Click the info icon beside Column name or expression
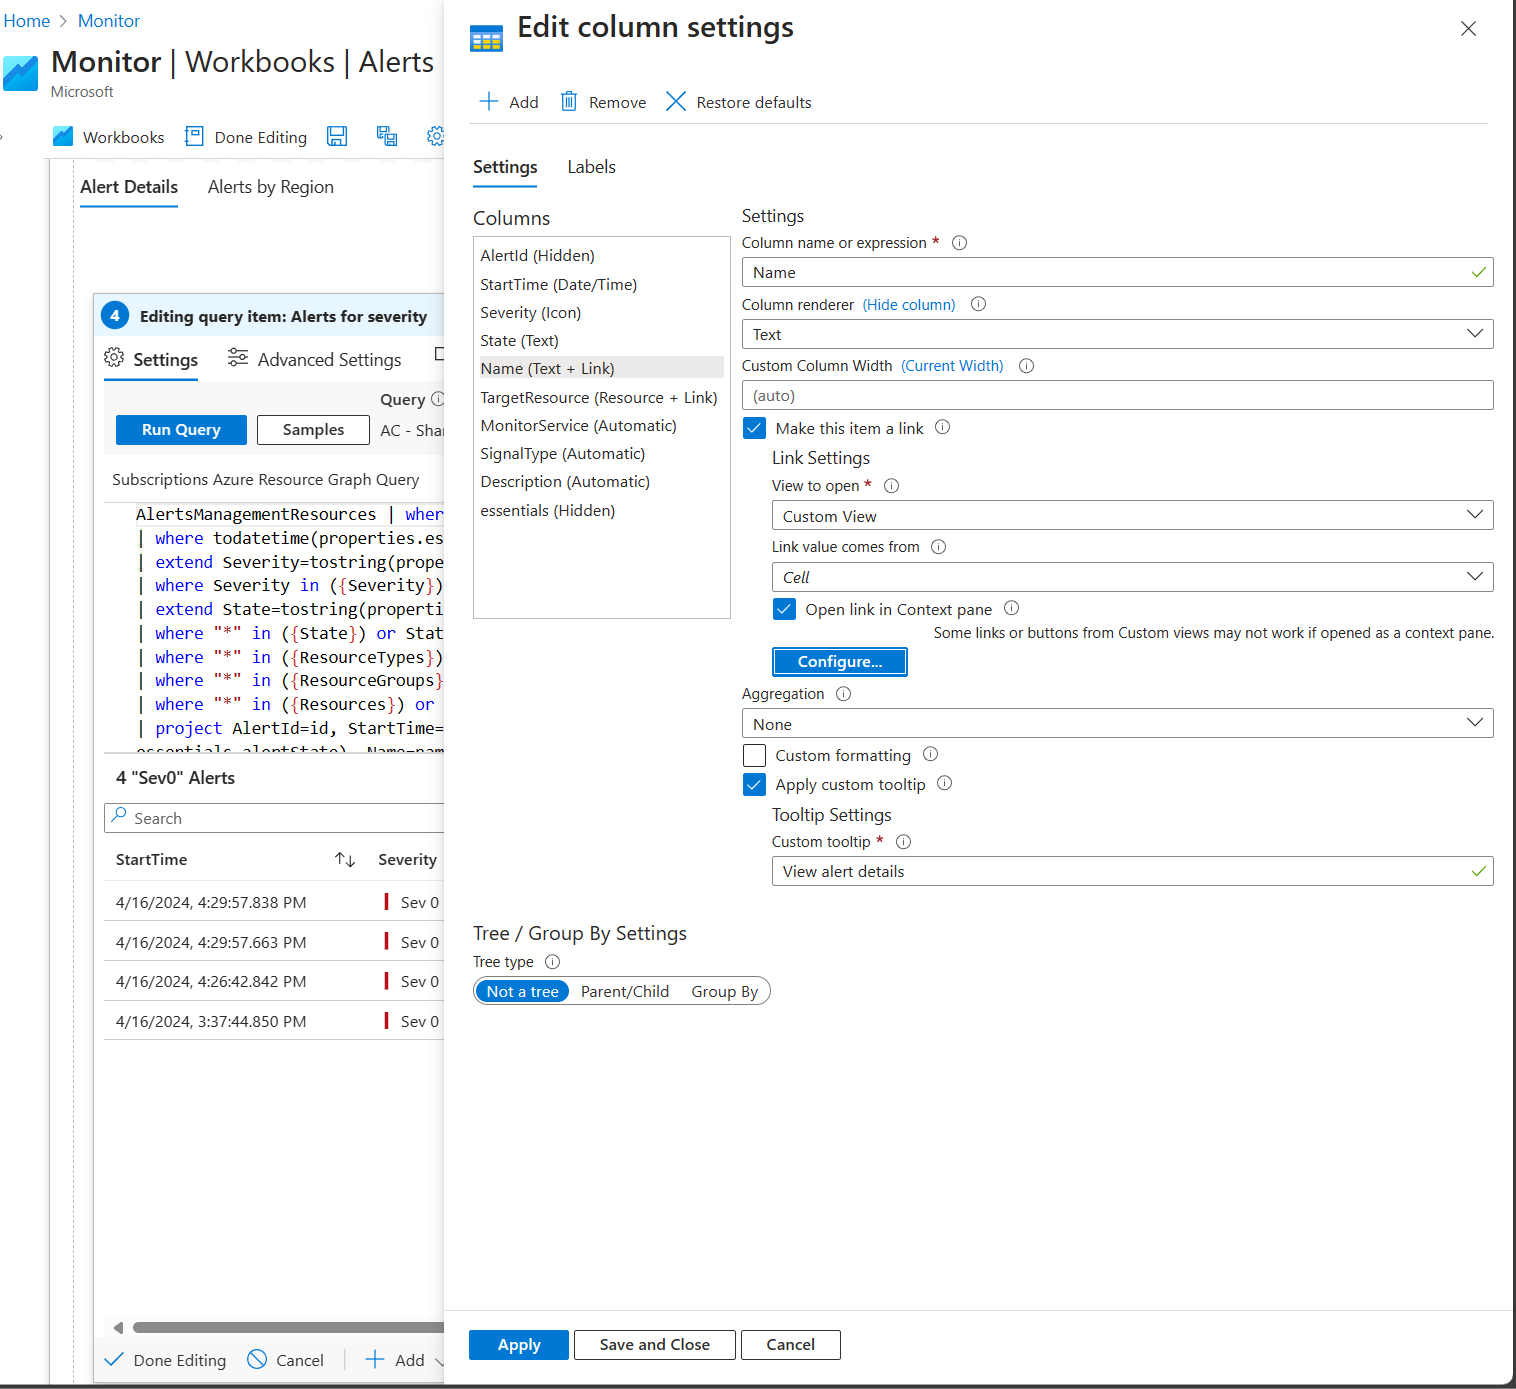 [959, 243]
